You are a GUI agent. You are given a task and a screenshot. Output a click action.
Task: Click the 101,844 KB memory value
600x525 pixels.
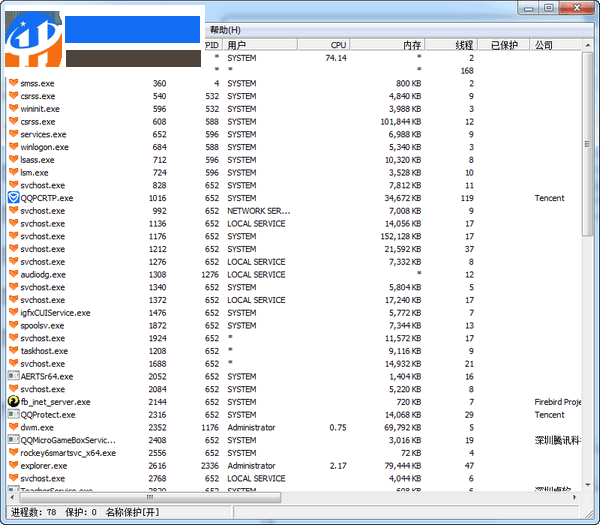pos(400,121)
